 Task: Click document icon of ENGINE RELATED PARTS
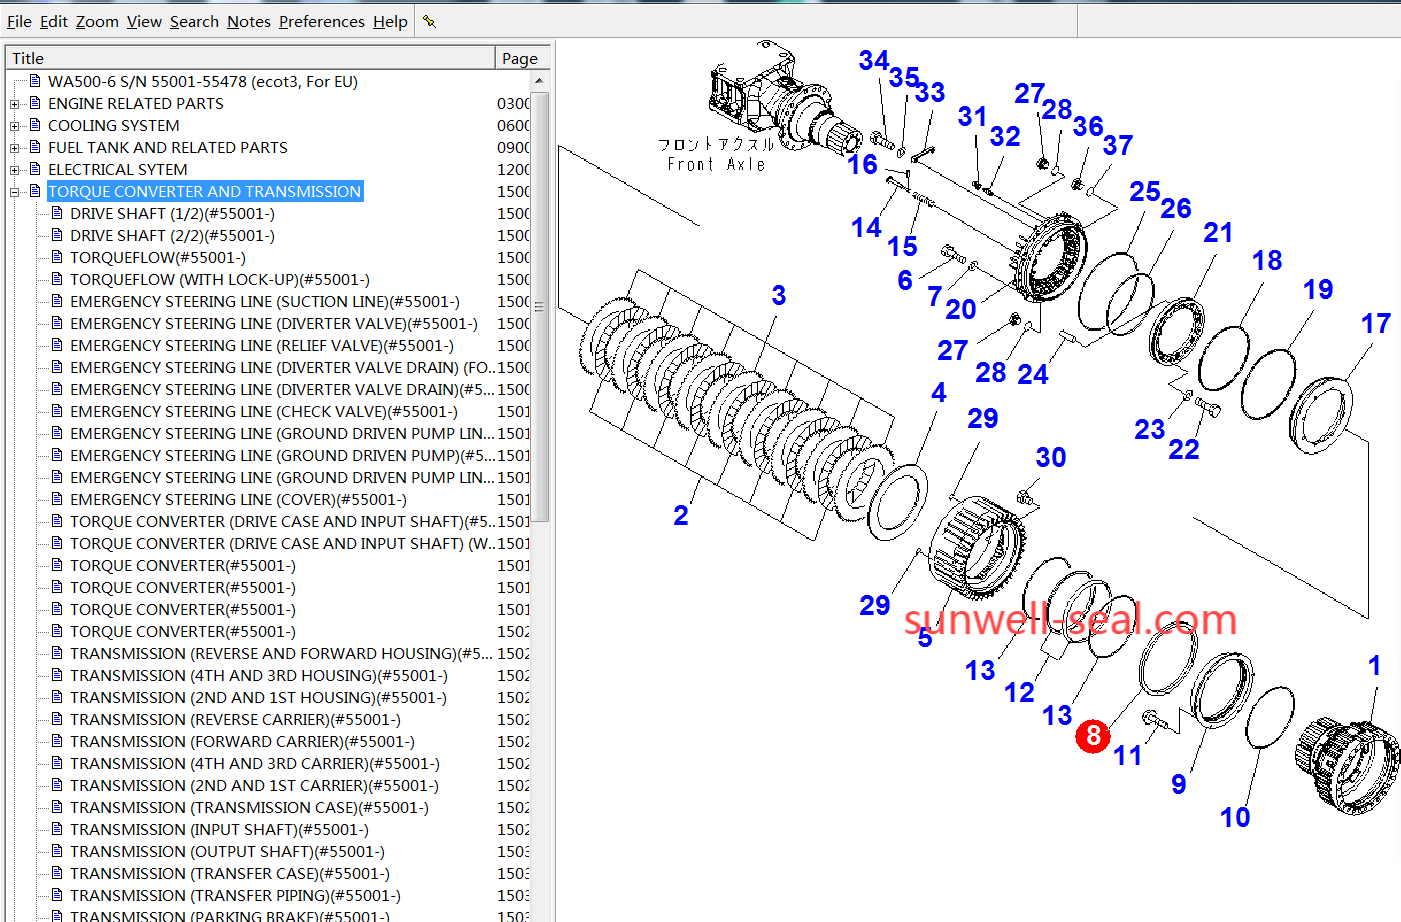pyautogui.click(x=35, y=103)
